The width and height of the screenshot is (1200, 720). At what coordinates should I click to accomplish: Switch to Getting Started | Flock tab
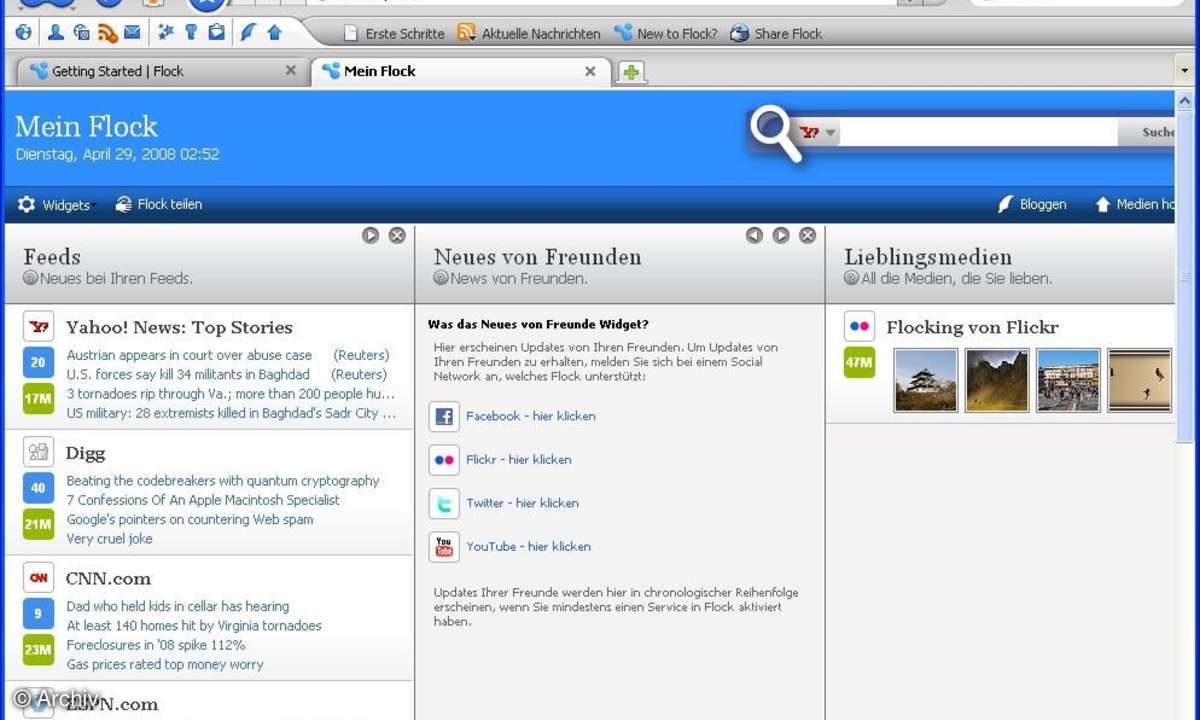pos(162,71)
